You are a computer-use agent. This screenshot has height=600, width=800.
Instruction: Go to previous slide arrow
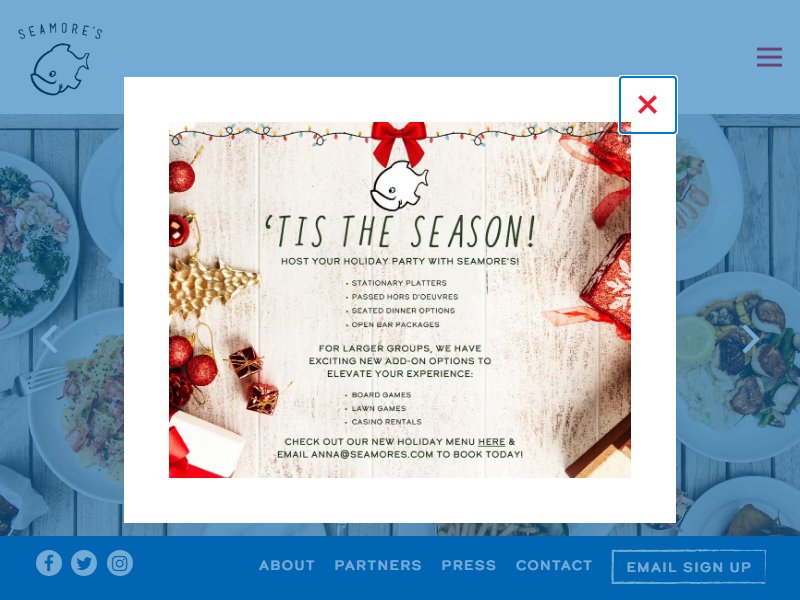(x=49, y=339)
